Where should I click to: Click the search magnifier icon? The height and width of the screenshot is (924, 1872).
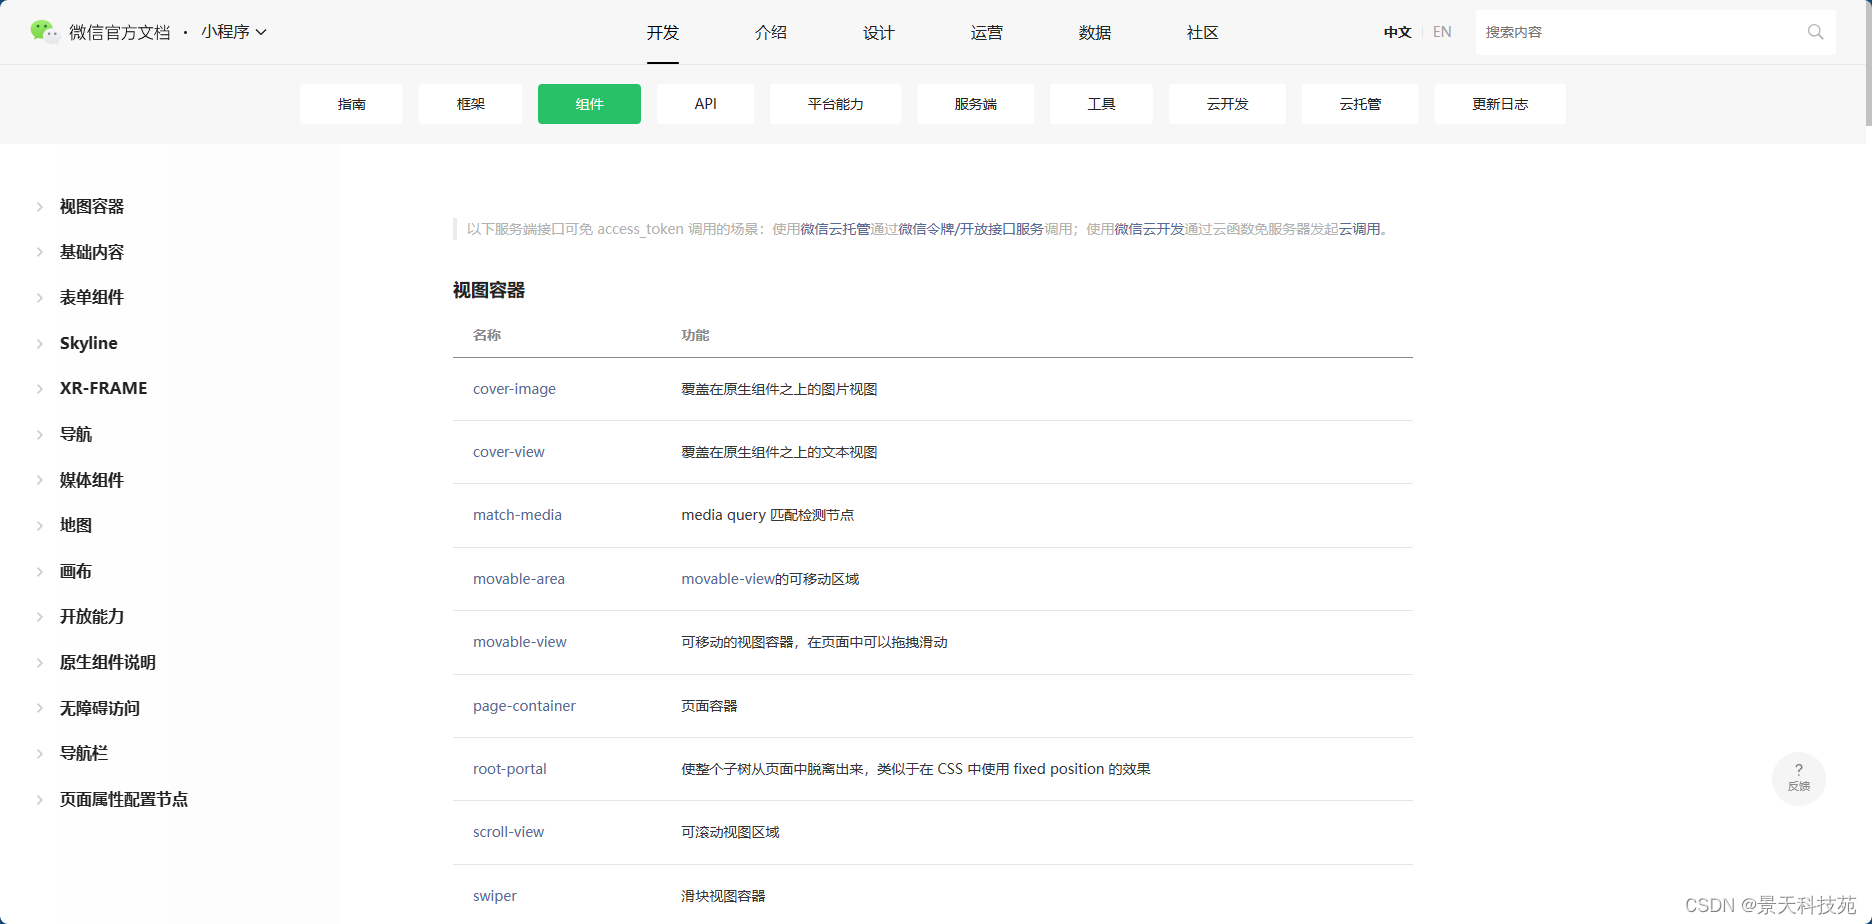1815,31
